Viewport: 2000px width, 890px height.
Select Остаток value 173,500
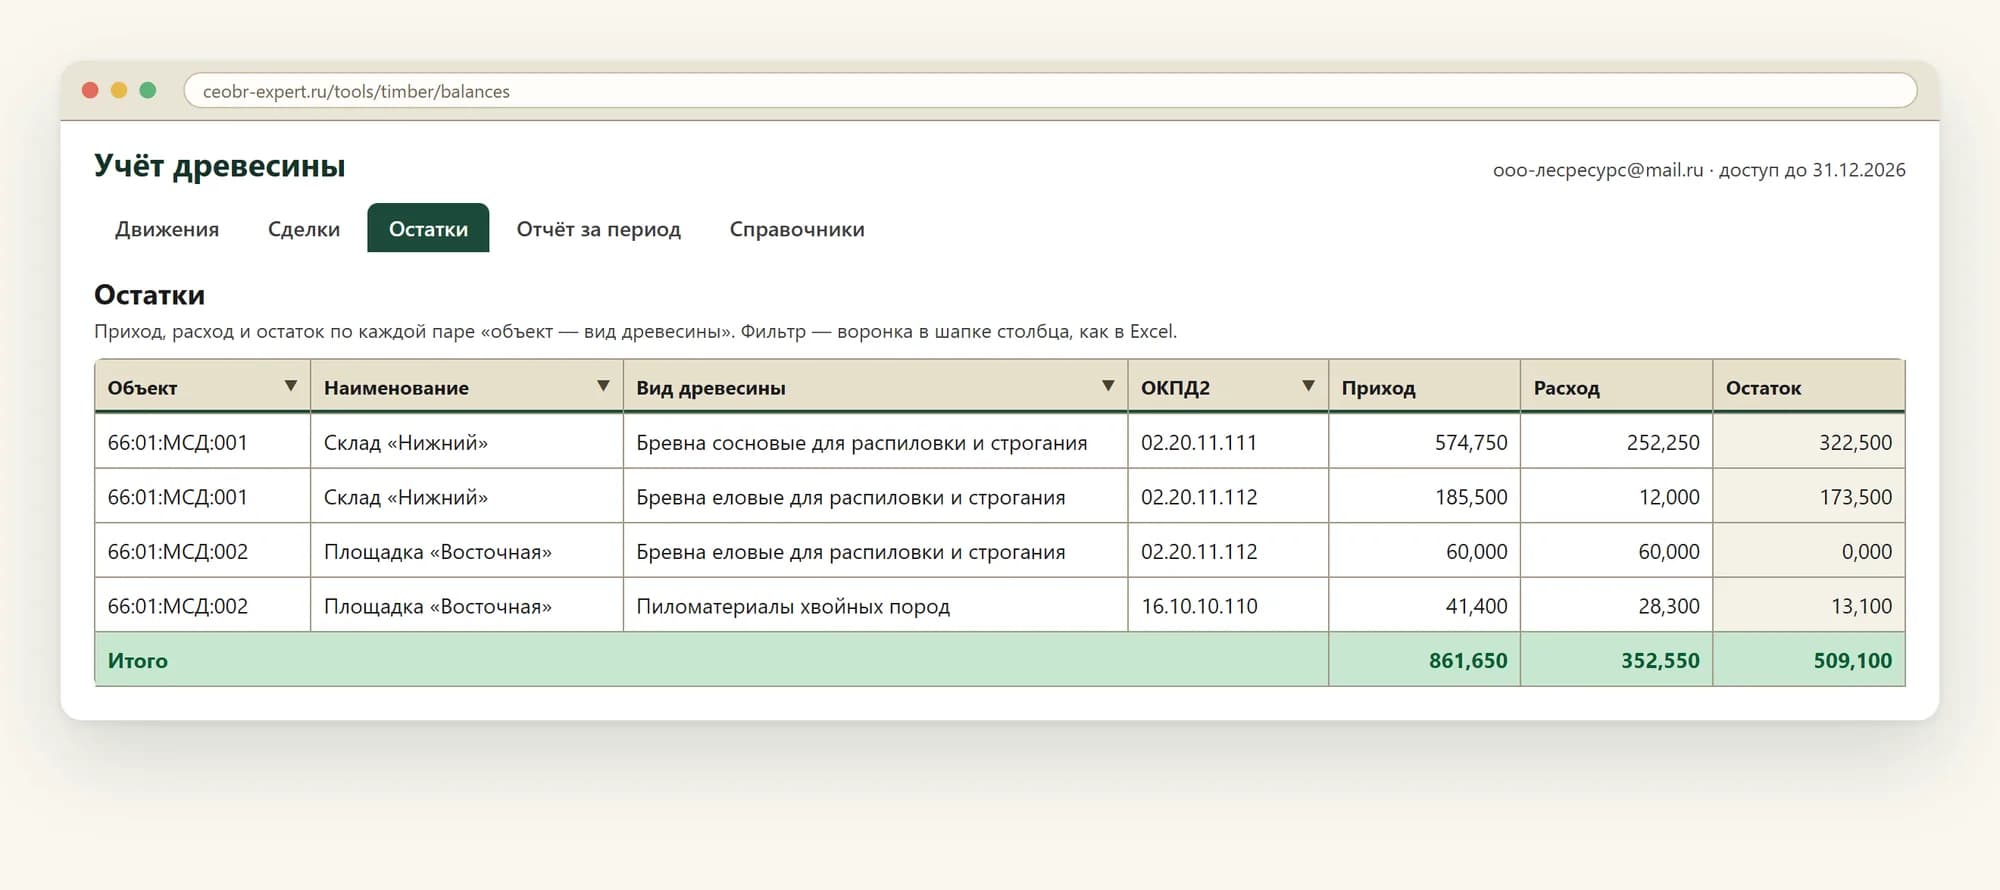tap(1808, 497)
